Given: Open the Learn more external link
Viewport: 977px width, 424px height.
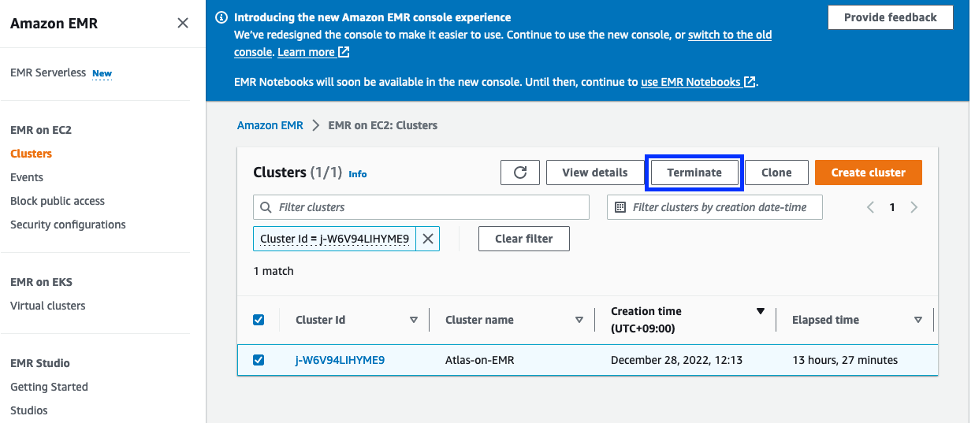Looking at the screenshot, I should point(313,52).
